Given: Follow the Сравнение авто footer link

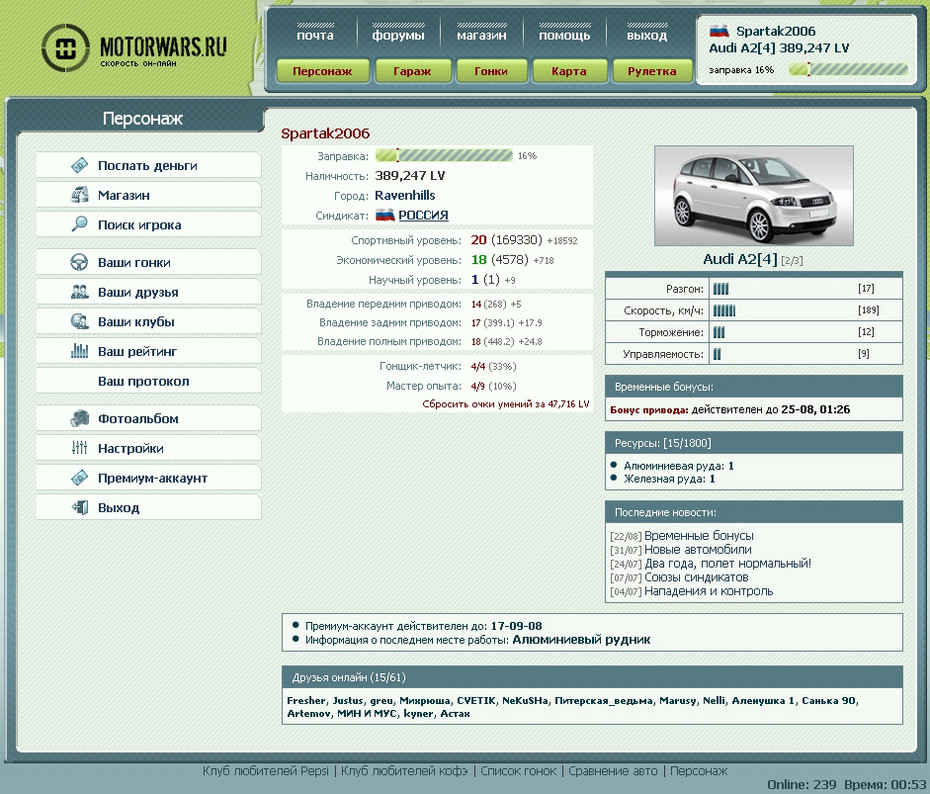Looking at the screenshot, I should click(613, 771).
